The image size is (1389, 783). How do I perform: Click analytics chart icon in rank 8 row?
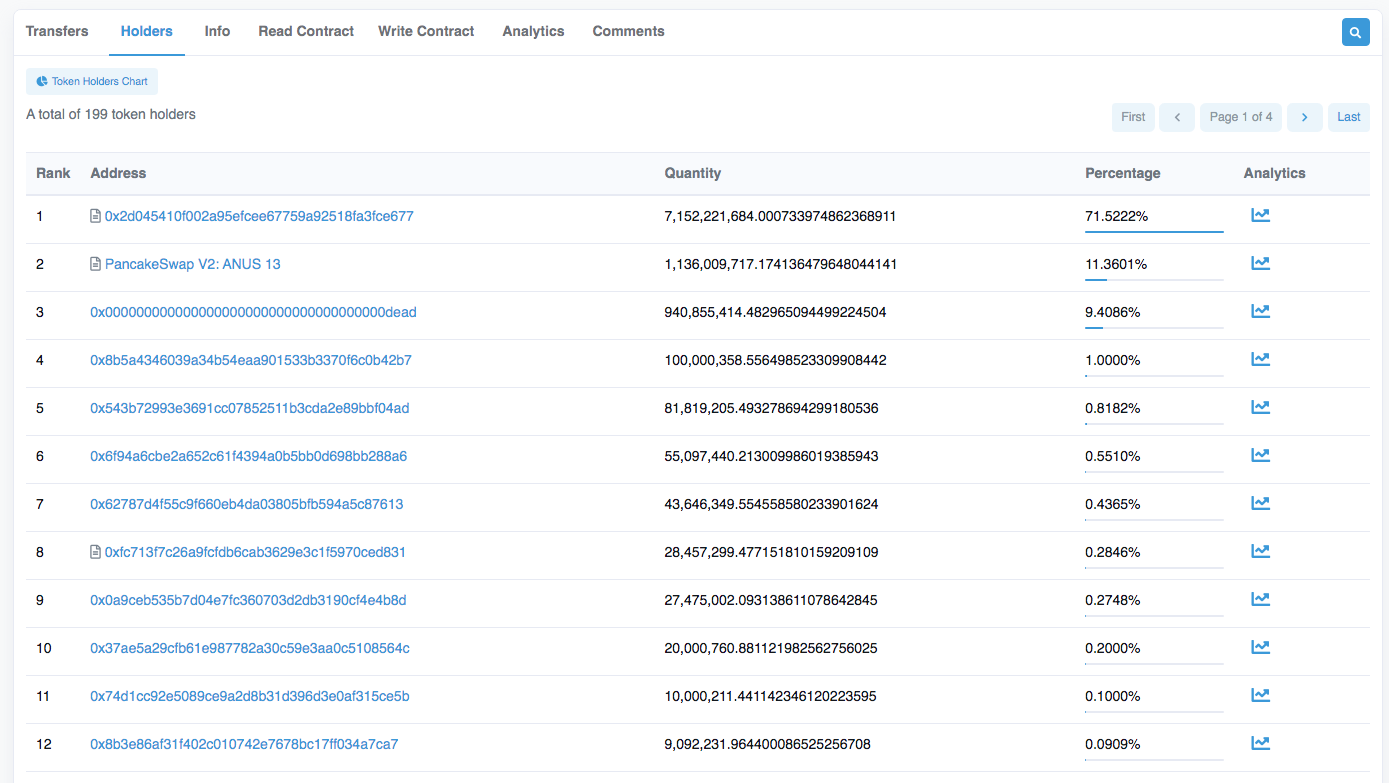[1260, 551]
